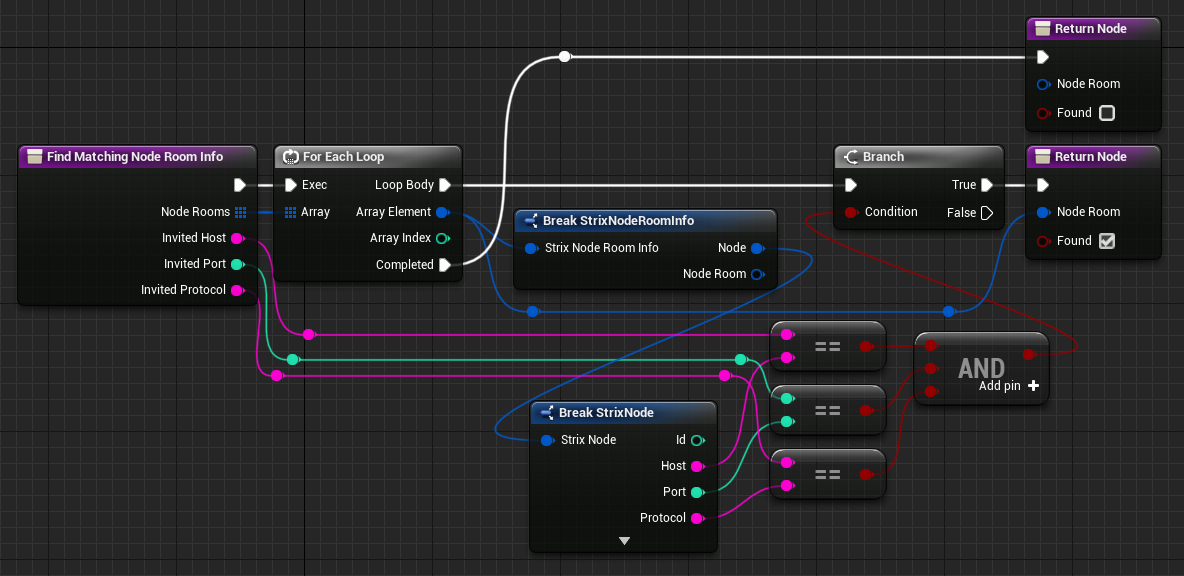
Task: Click the lower Return Node's Node Room pin
Action: click(1044, 213)
